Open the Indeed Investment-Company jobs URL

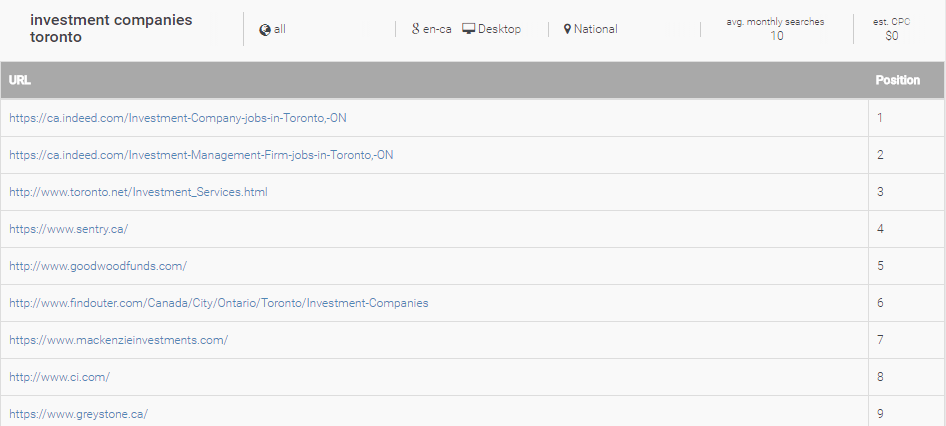[x=178, y=118]
